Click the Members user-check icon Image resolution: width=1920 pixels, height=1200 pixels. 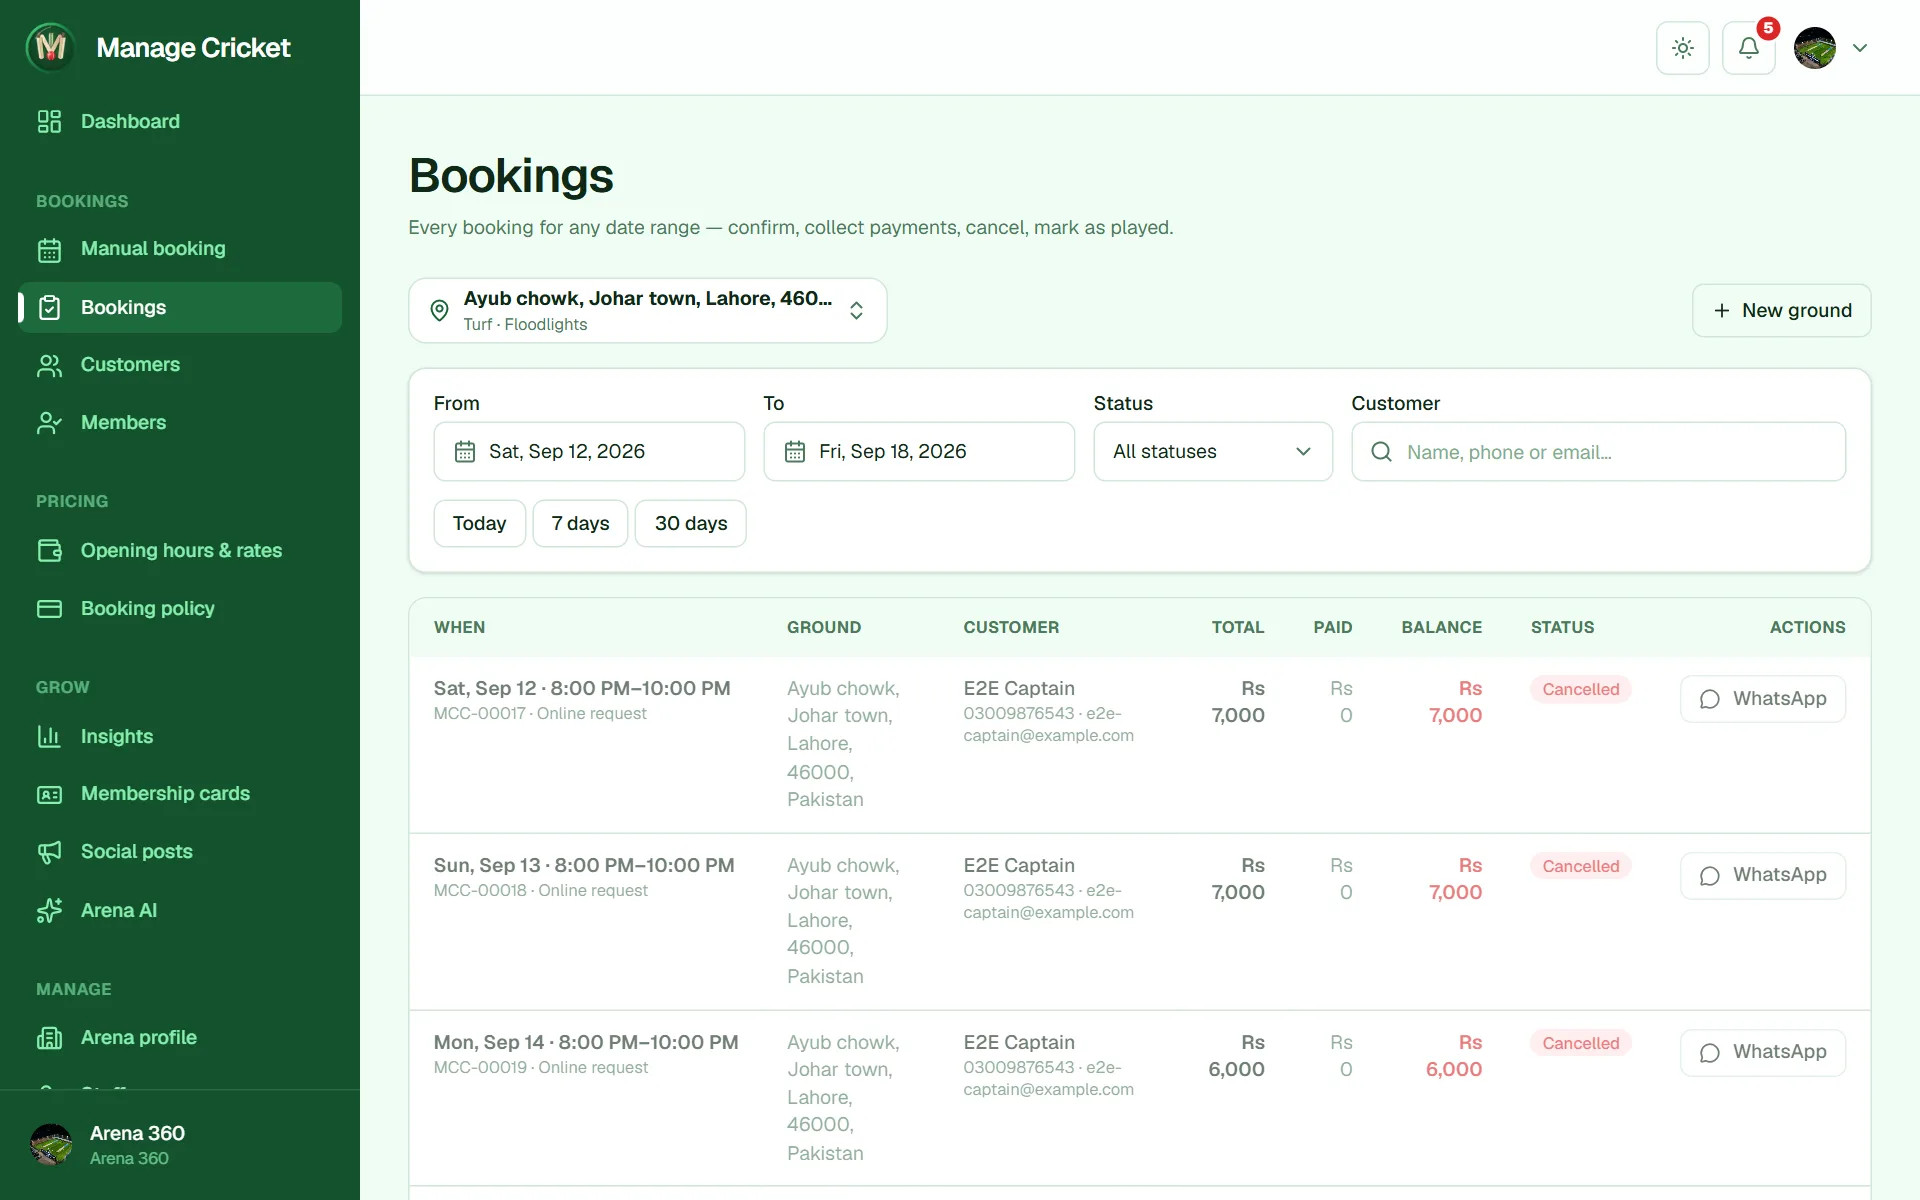(49, 423)
